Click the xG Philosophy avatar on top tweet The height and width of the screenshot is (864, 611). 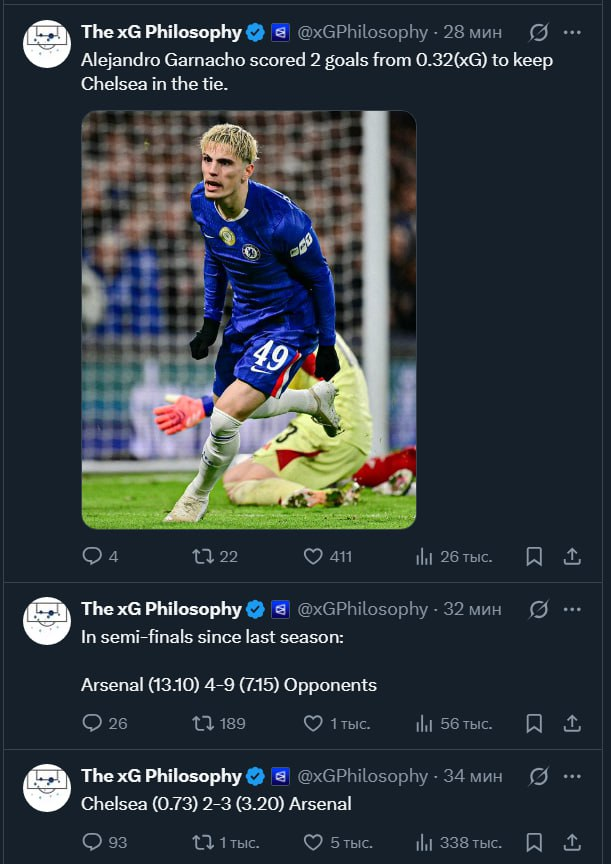[47, 44]
